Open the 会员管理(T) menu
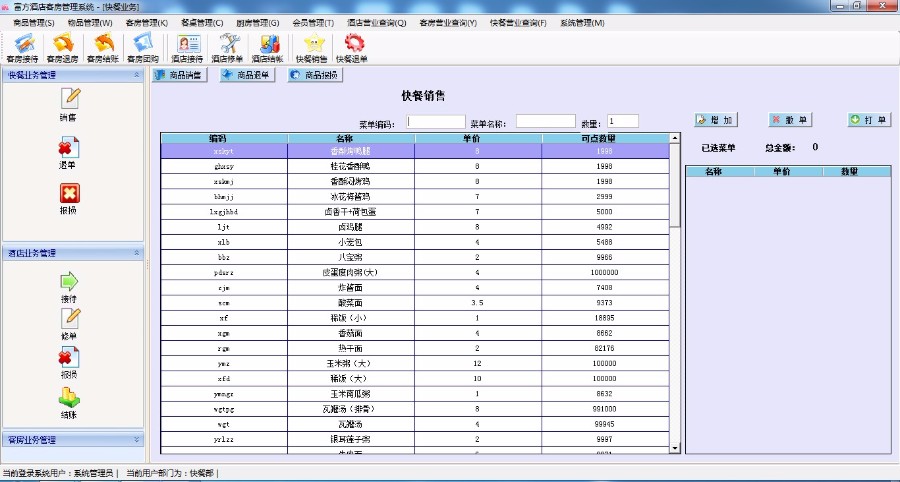This screenshot has height=482, width=900. [313, 23]
